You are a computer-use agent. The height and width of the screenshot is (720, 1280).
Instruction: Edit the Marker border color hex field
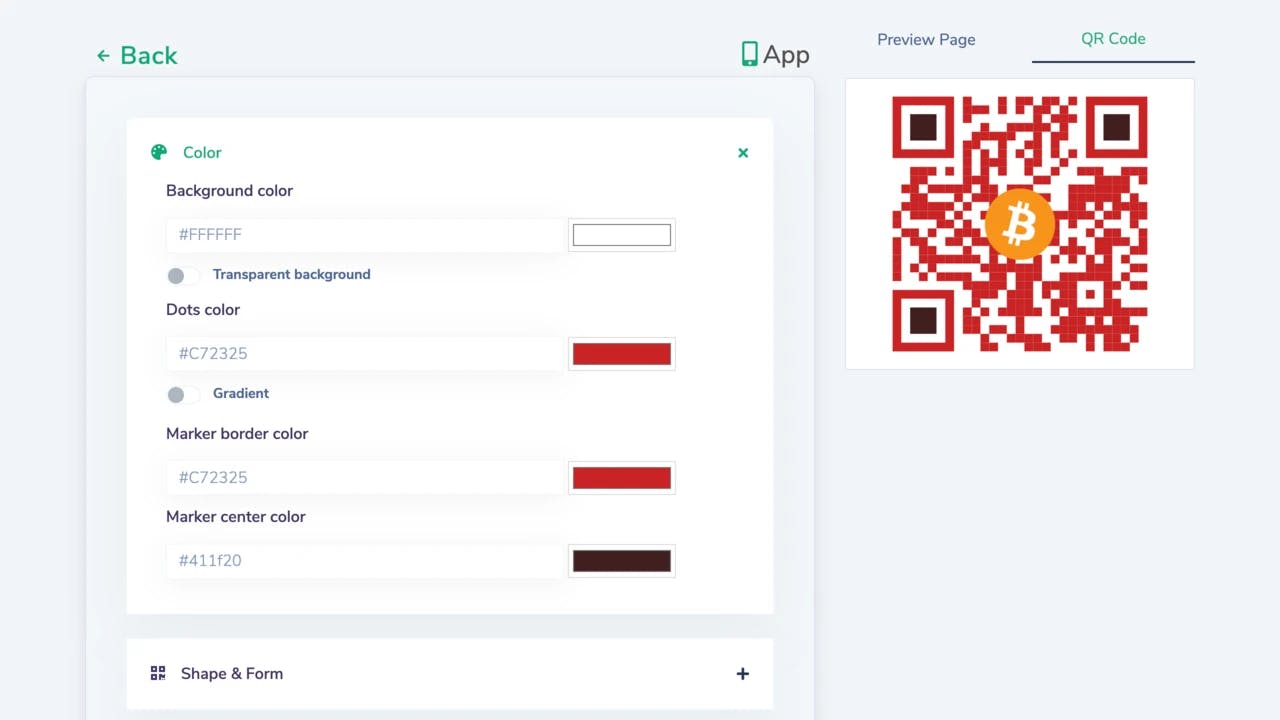[365, 478]
